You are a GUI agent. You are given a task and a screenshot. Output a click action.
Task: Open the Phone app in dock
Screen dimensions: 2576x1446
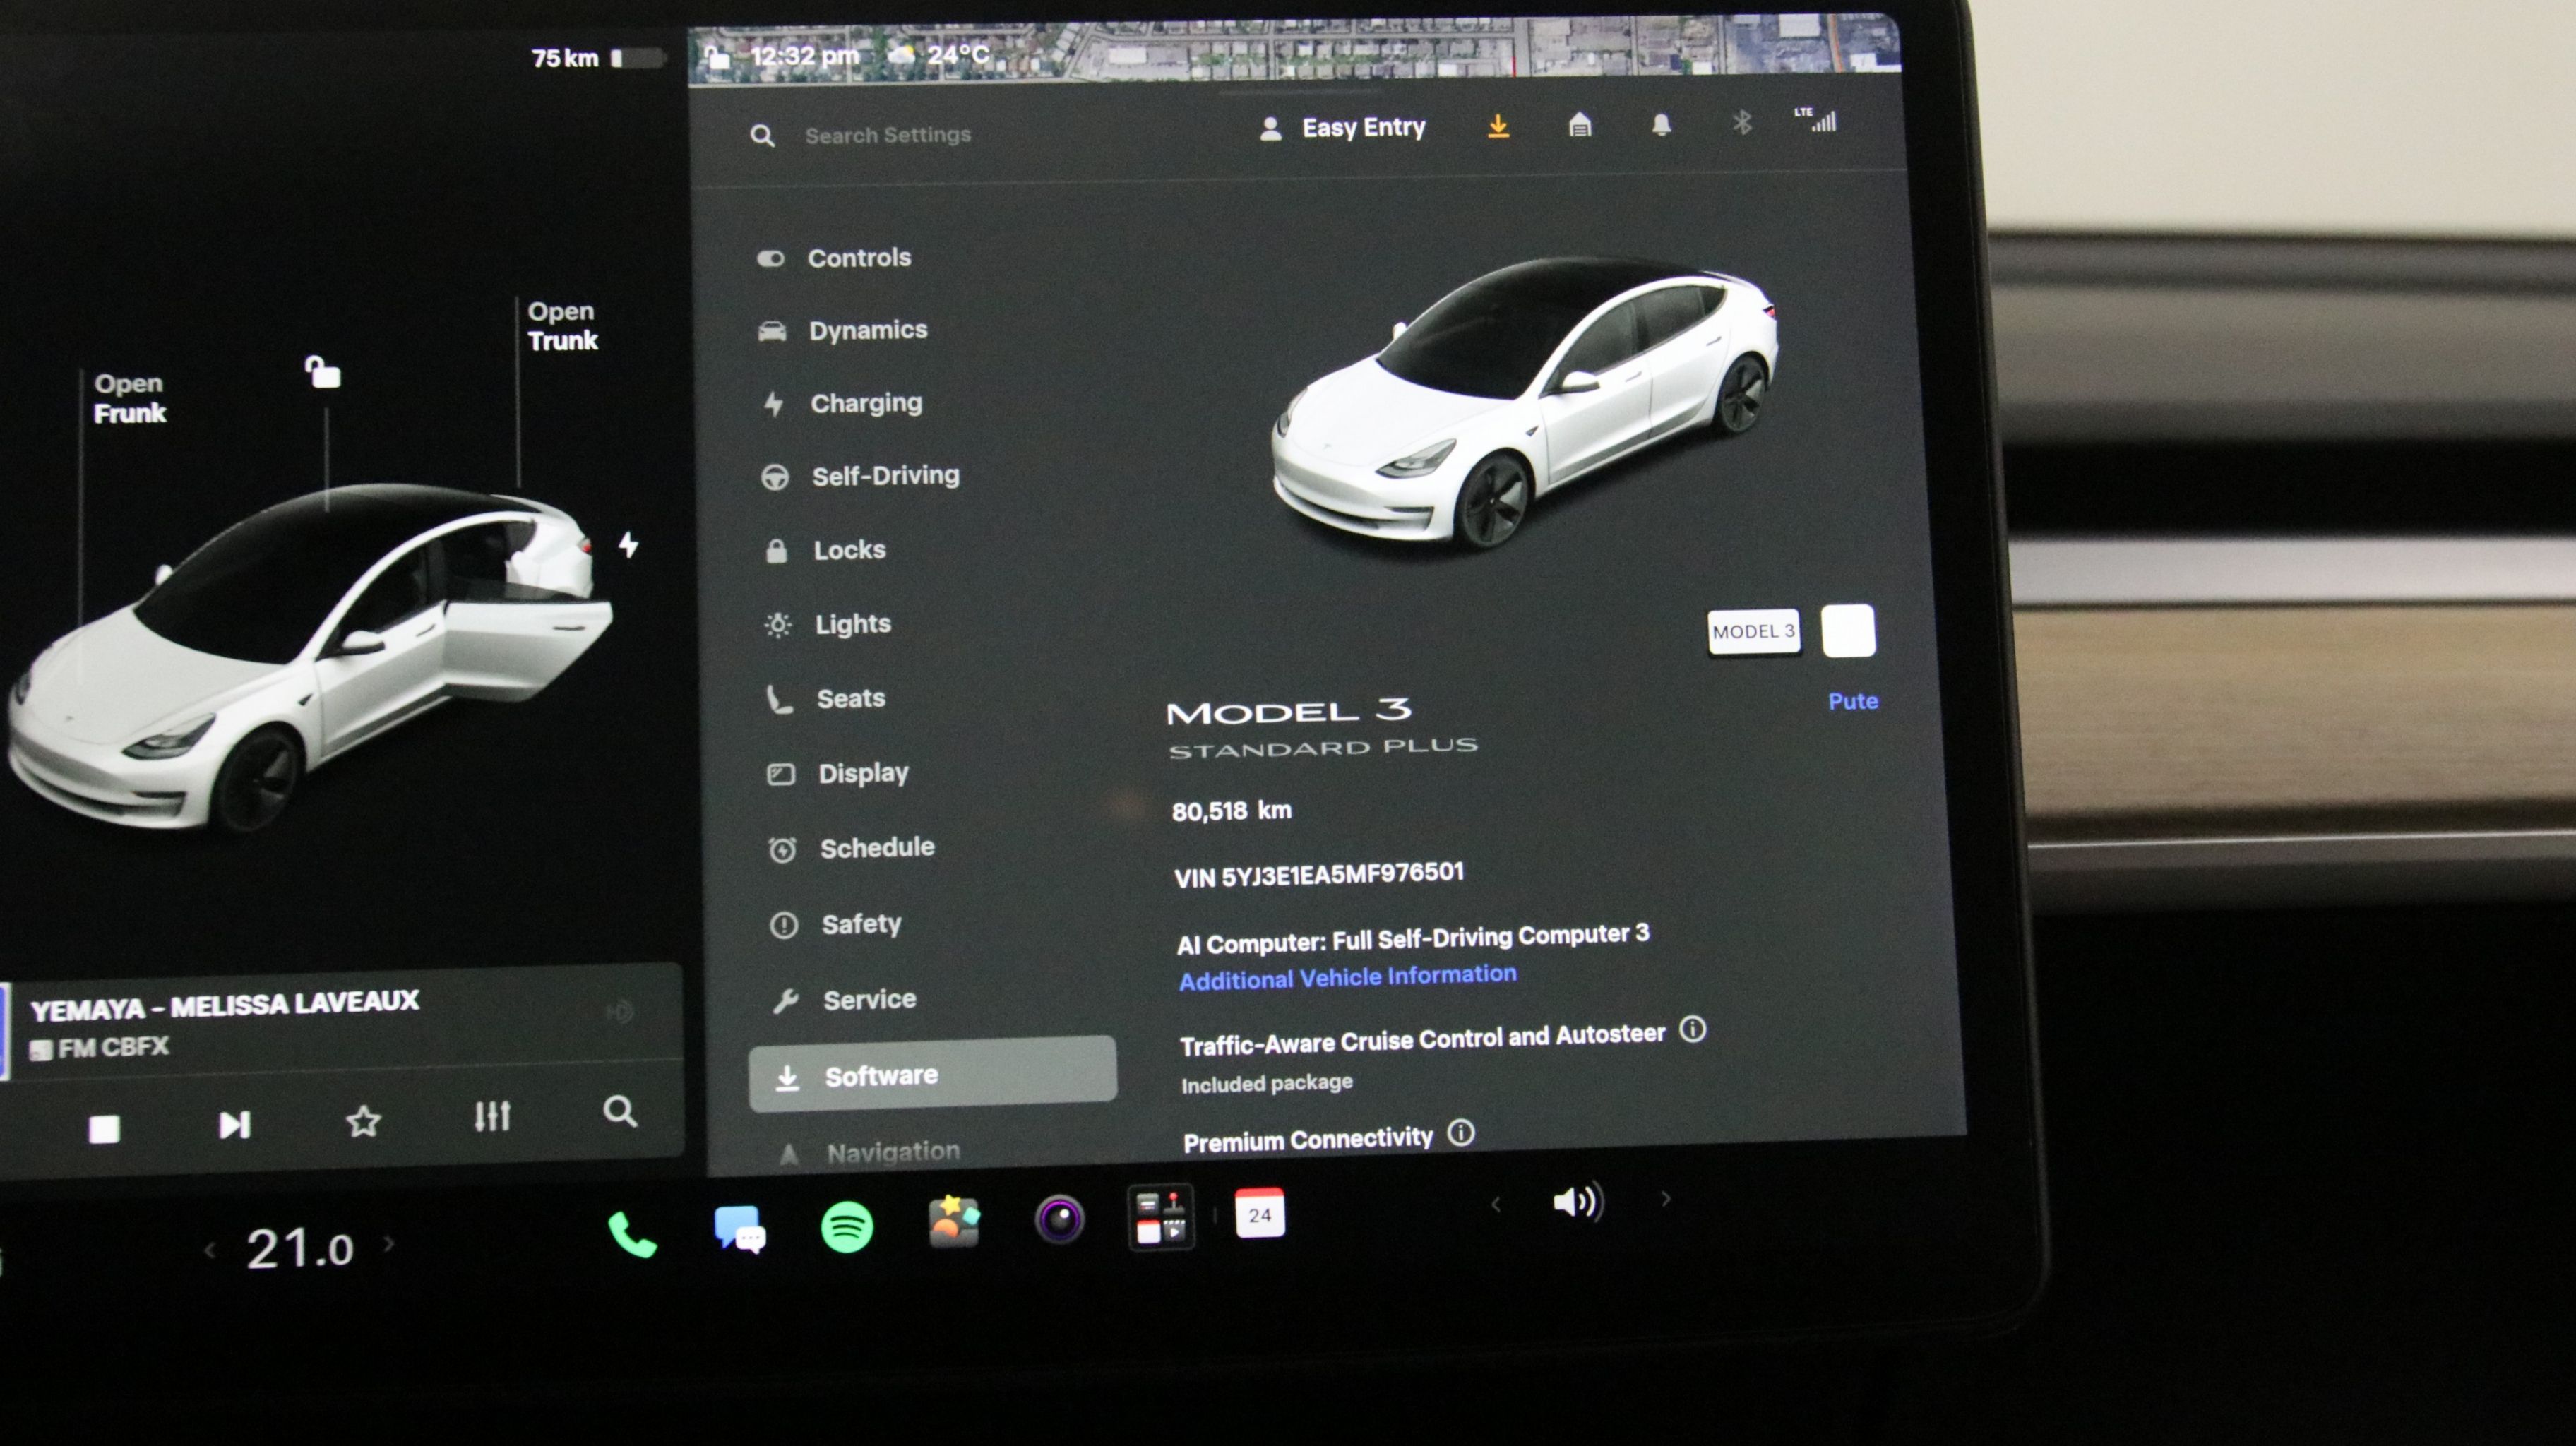632,1235
